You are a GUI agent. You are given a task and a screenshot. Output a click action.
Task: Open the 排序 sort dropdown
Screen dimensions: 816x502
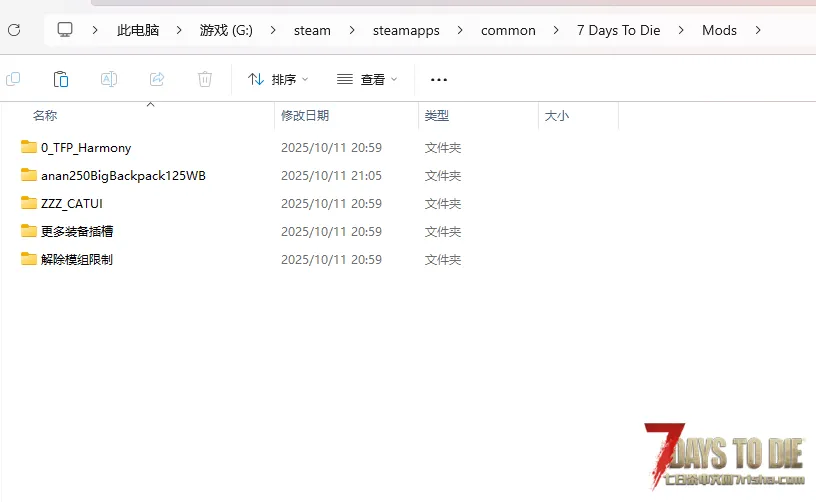coord(278,79)
